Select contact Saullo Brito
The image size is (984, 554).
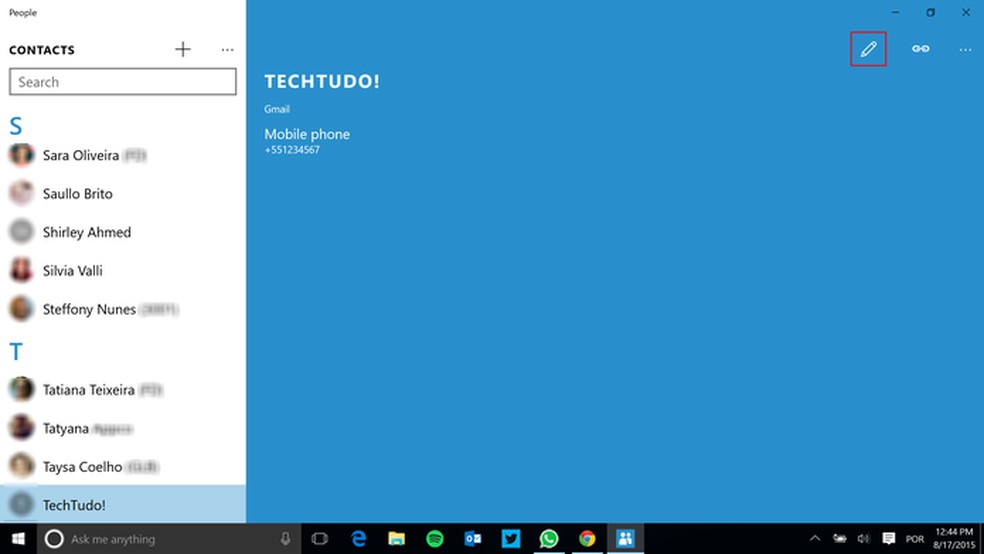pos(123,193)
